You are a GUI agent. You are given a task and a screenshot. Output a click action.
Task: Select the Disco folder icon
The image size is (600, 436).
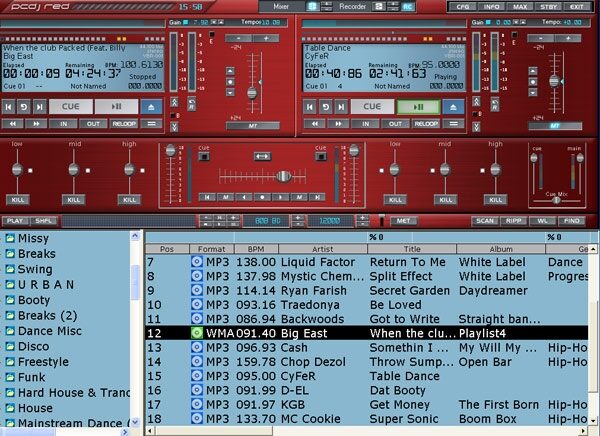click(10, 346)
